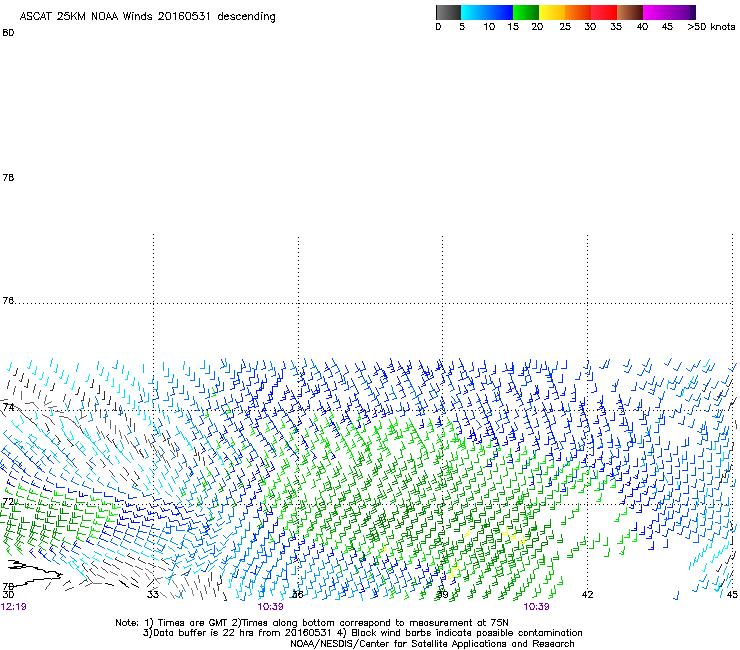740x650 pixels.
Task: Click the gray 0-5 knots legend swatch
Action: click(x=448, y=12)
